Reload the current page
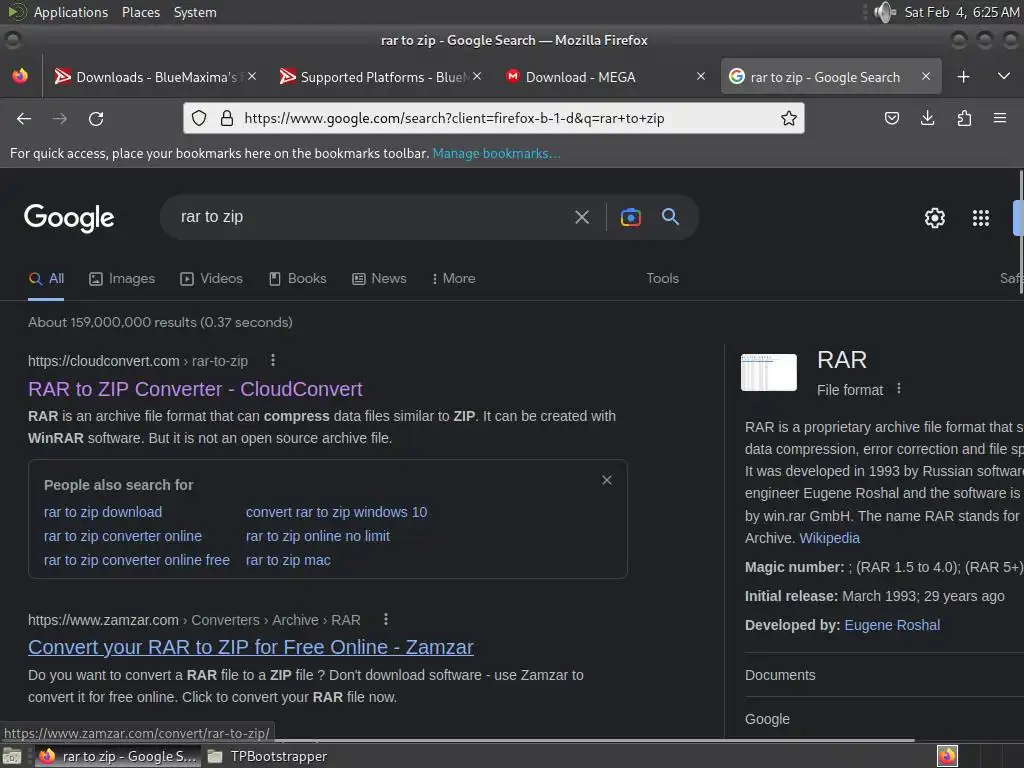This screenshot has width=1024, height=768. pyautogui.click(x=96, y=119)
